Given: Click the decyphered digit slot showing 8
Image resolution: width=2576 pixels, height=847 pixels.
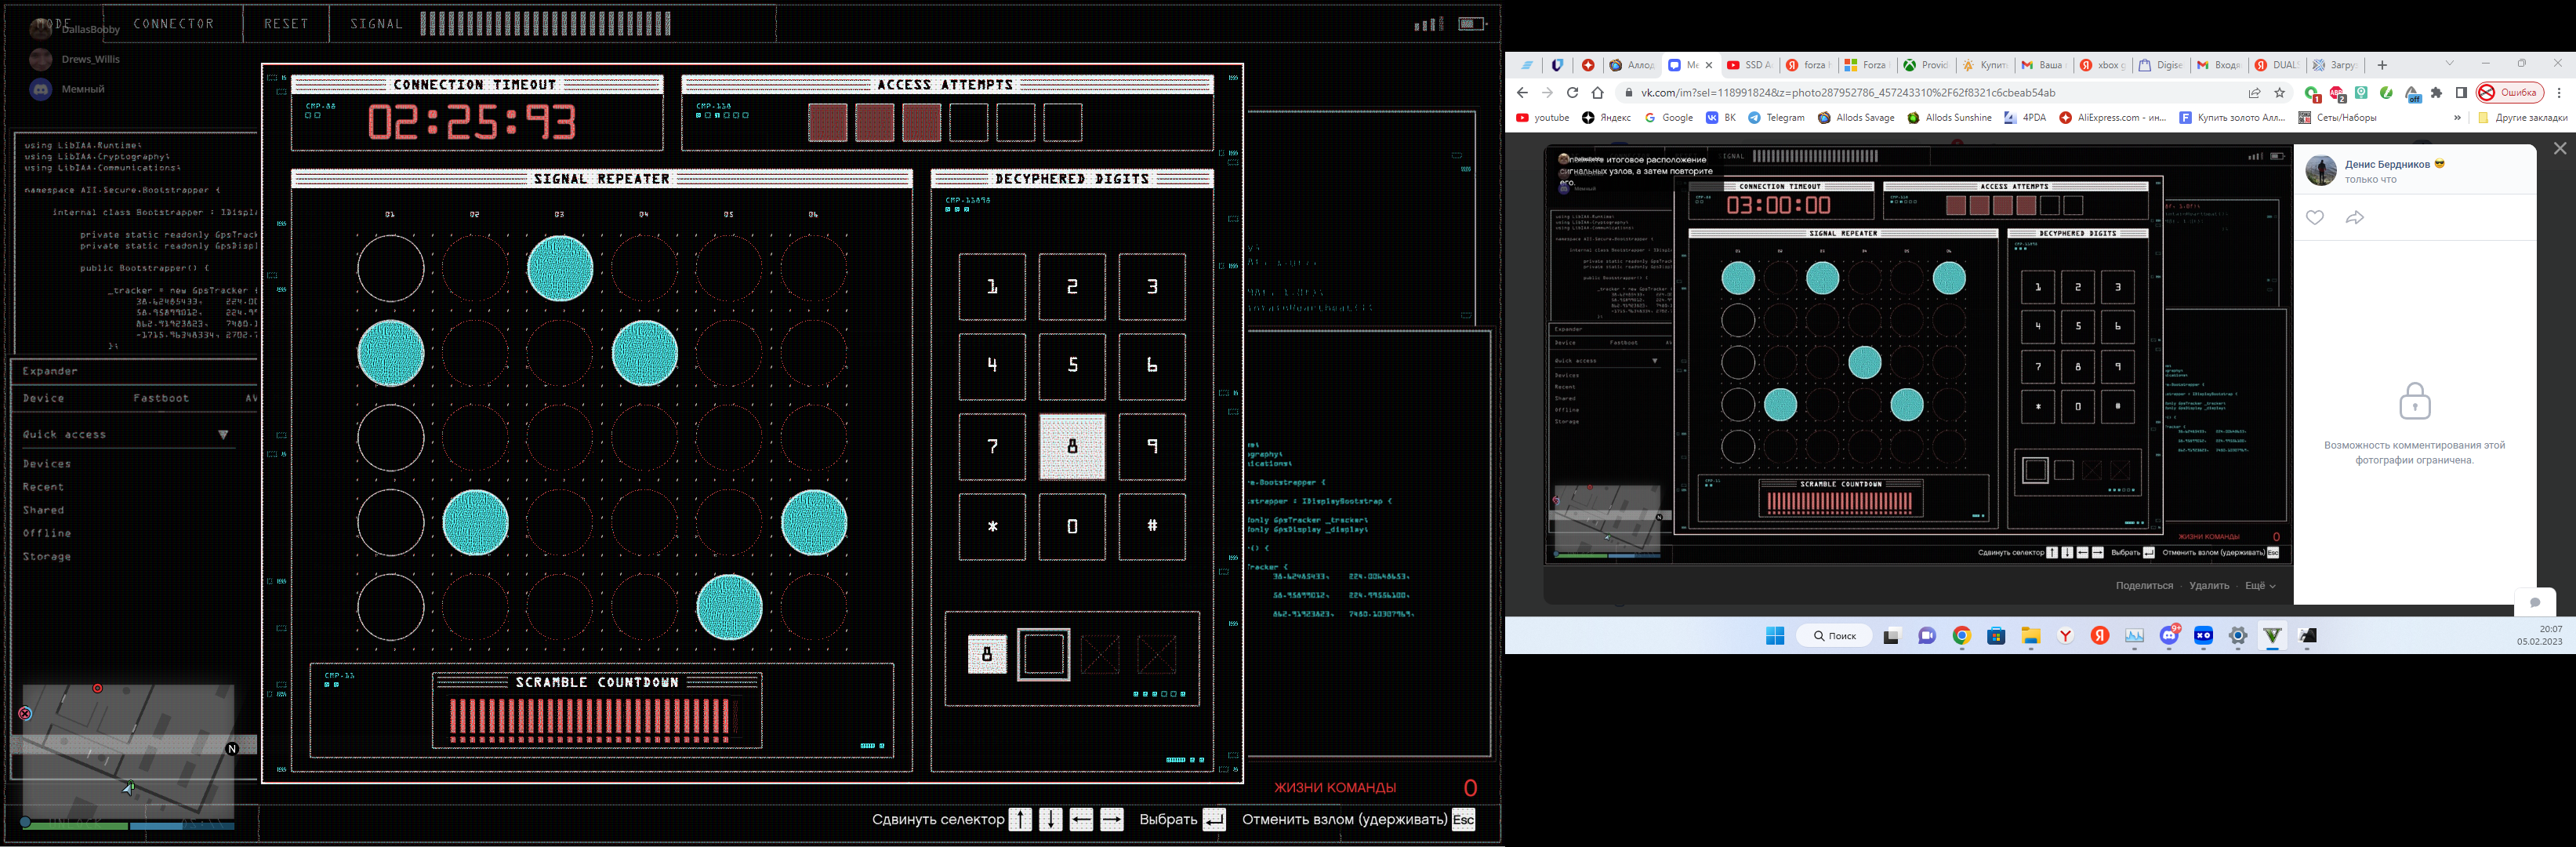Looking at the screenshot, I should 987,654.
